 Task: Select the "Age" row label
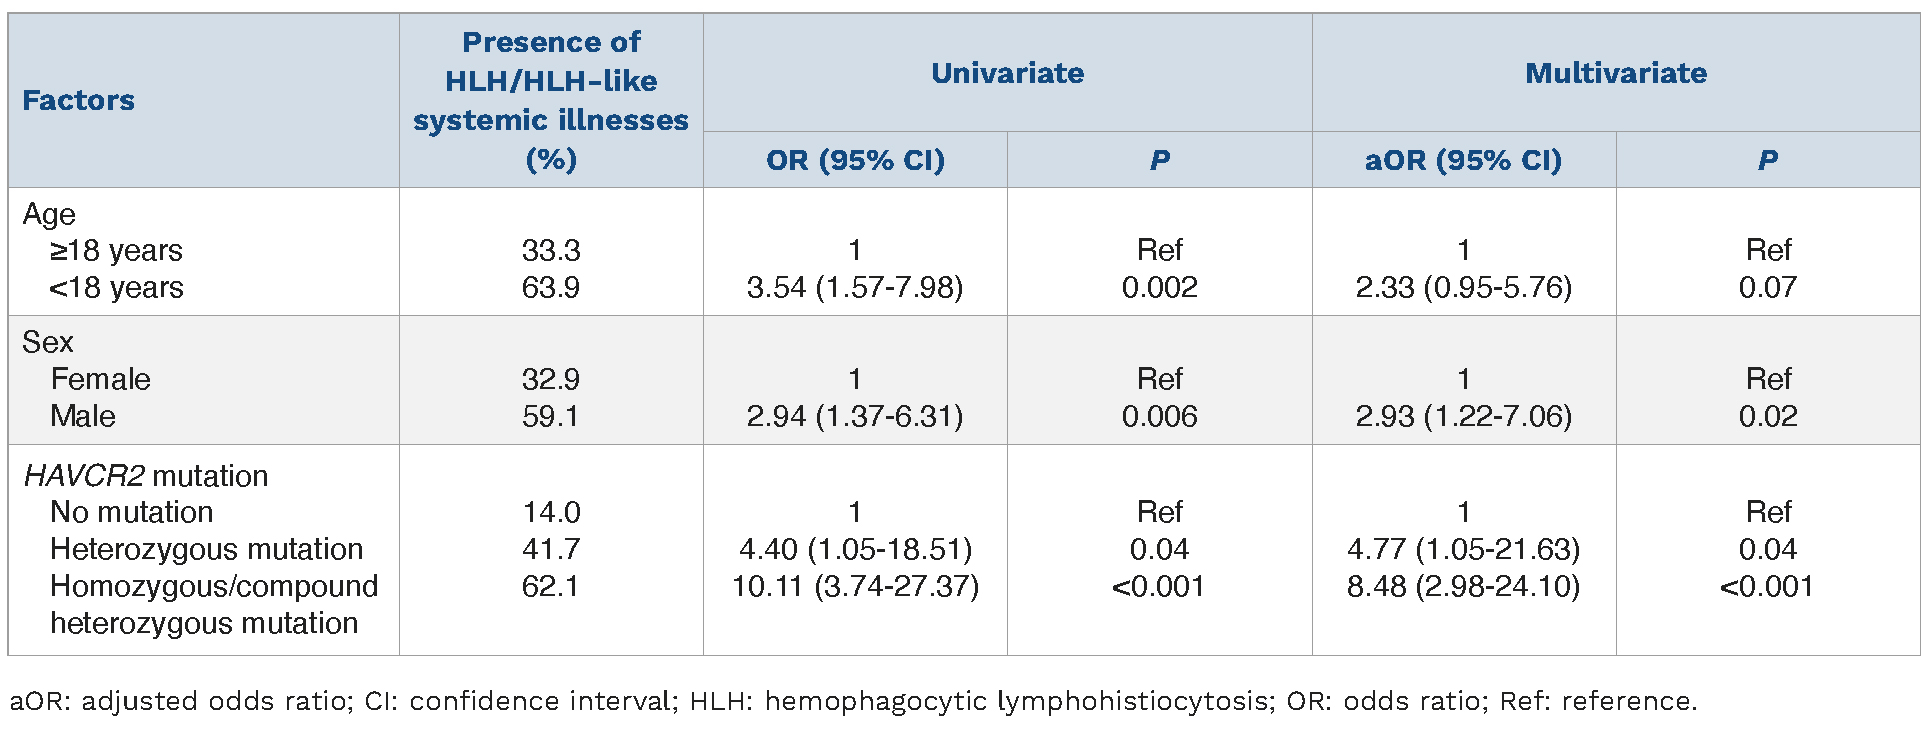tap(49, 214)
